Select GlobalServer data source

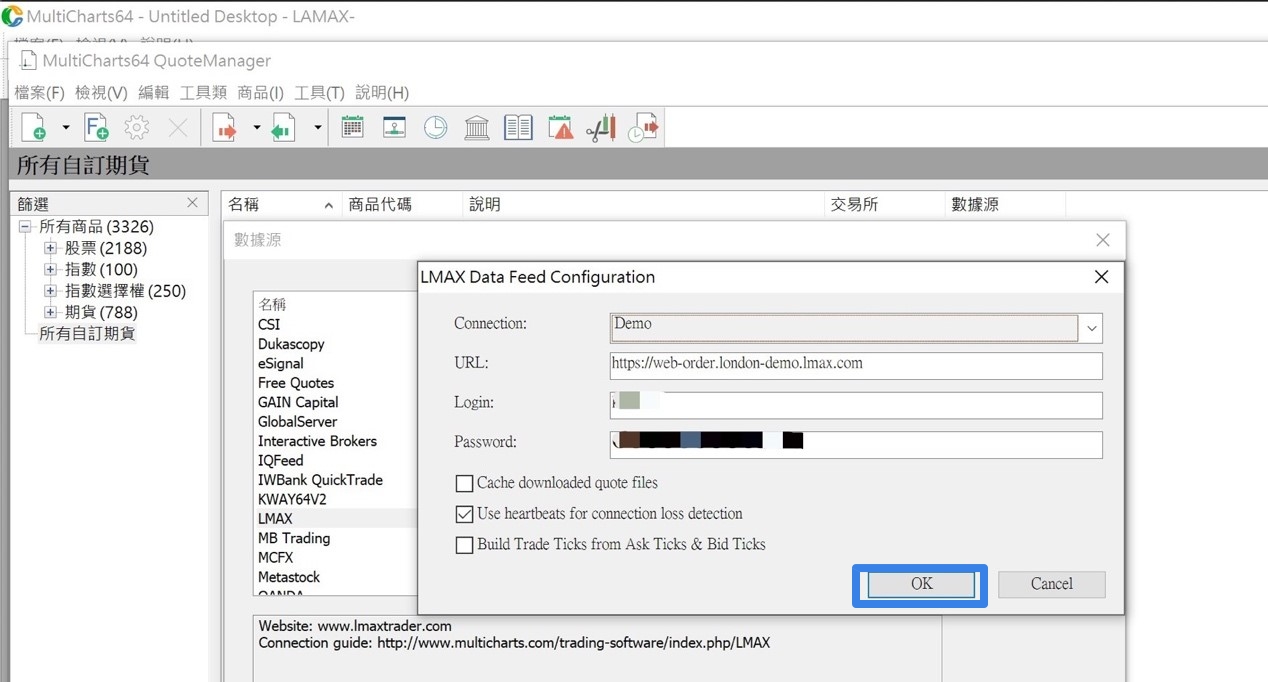[x=298, y=422]
